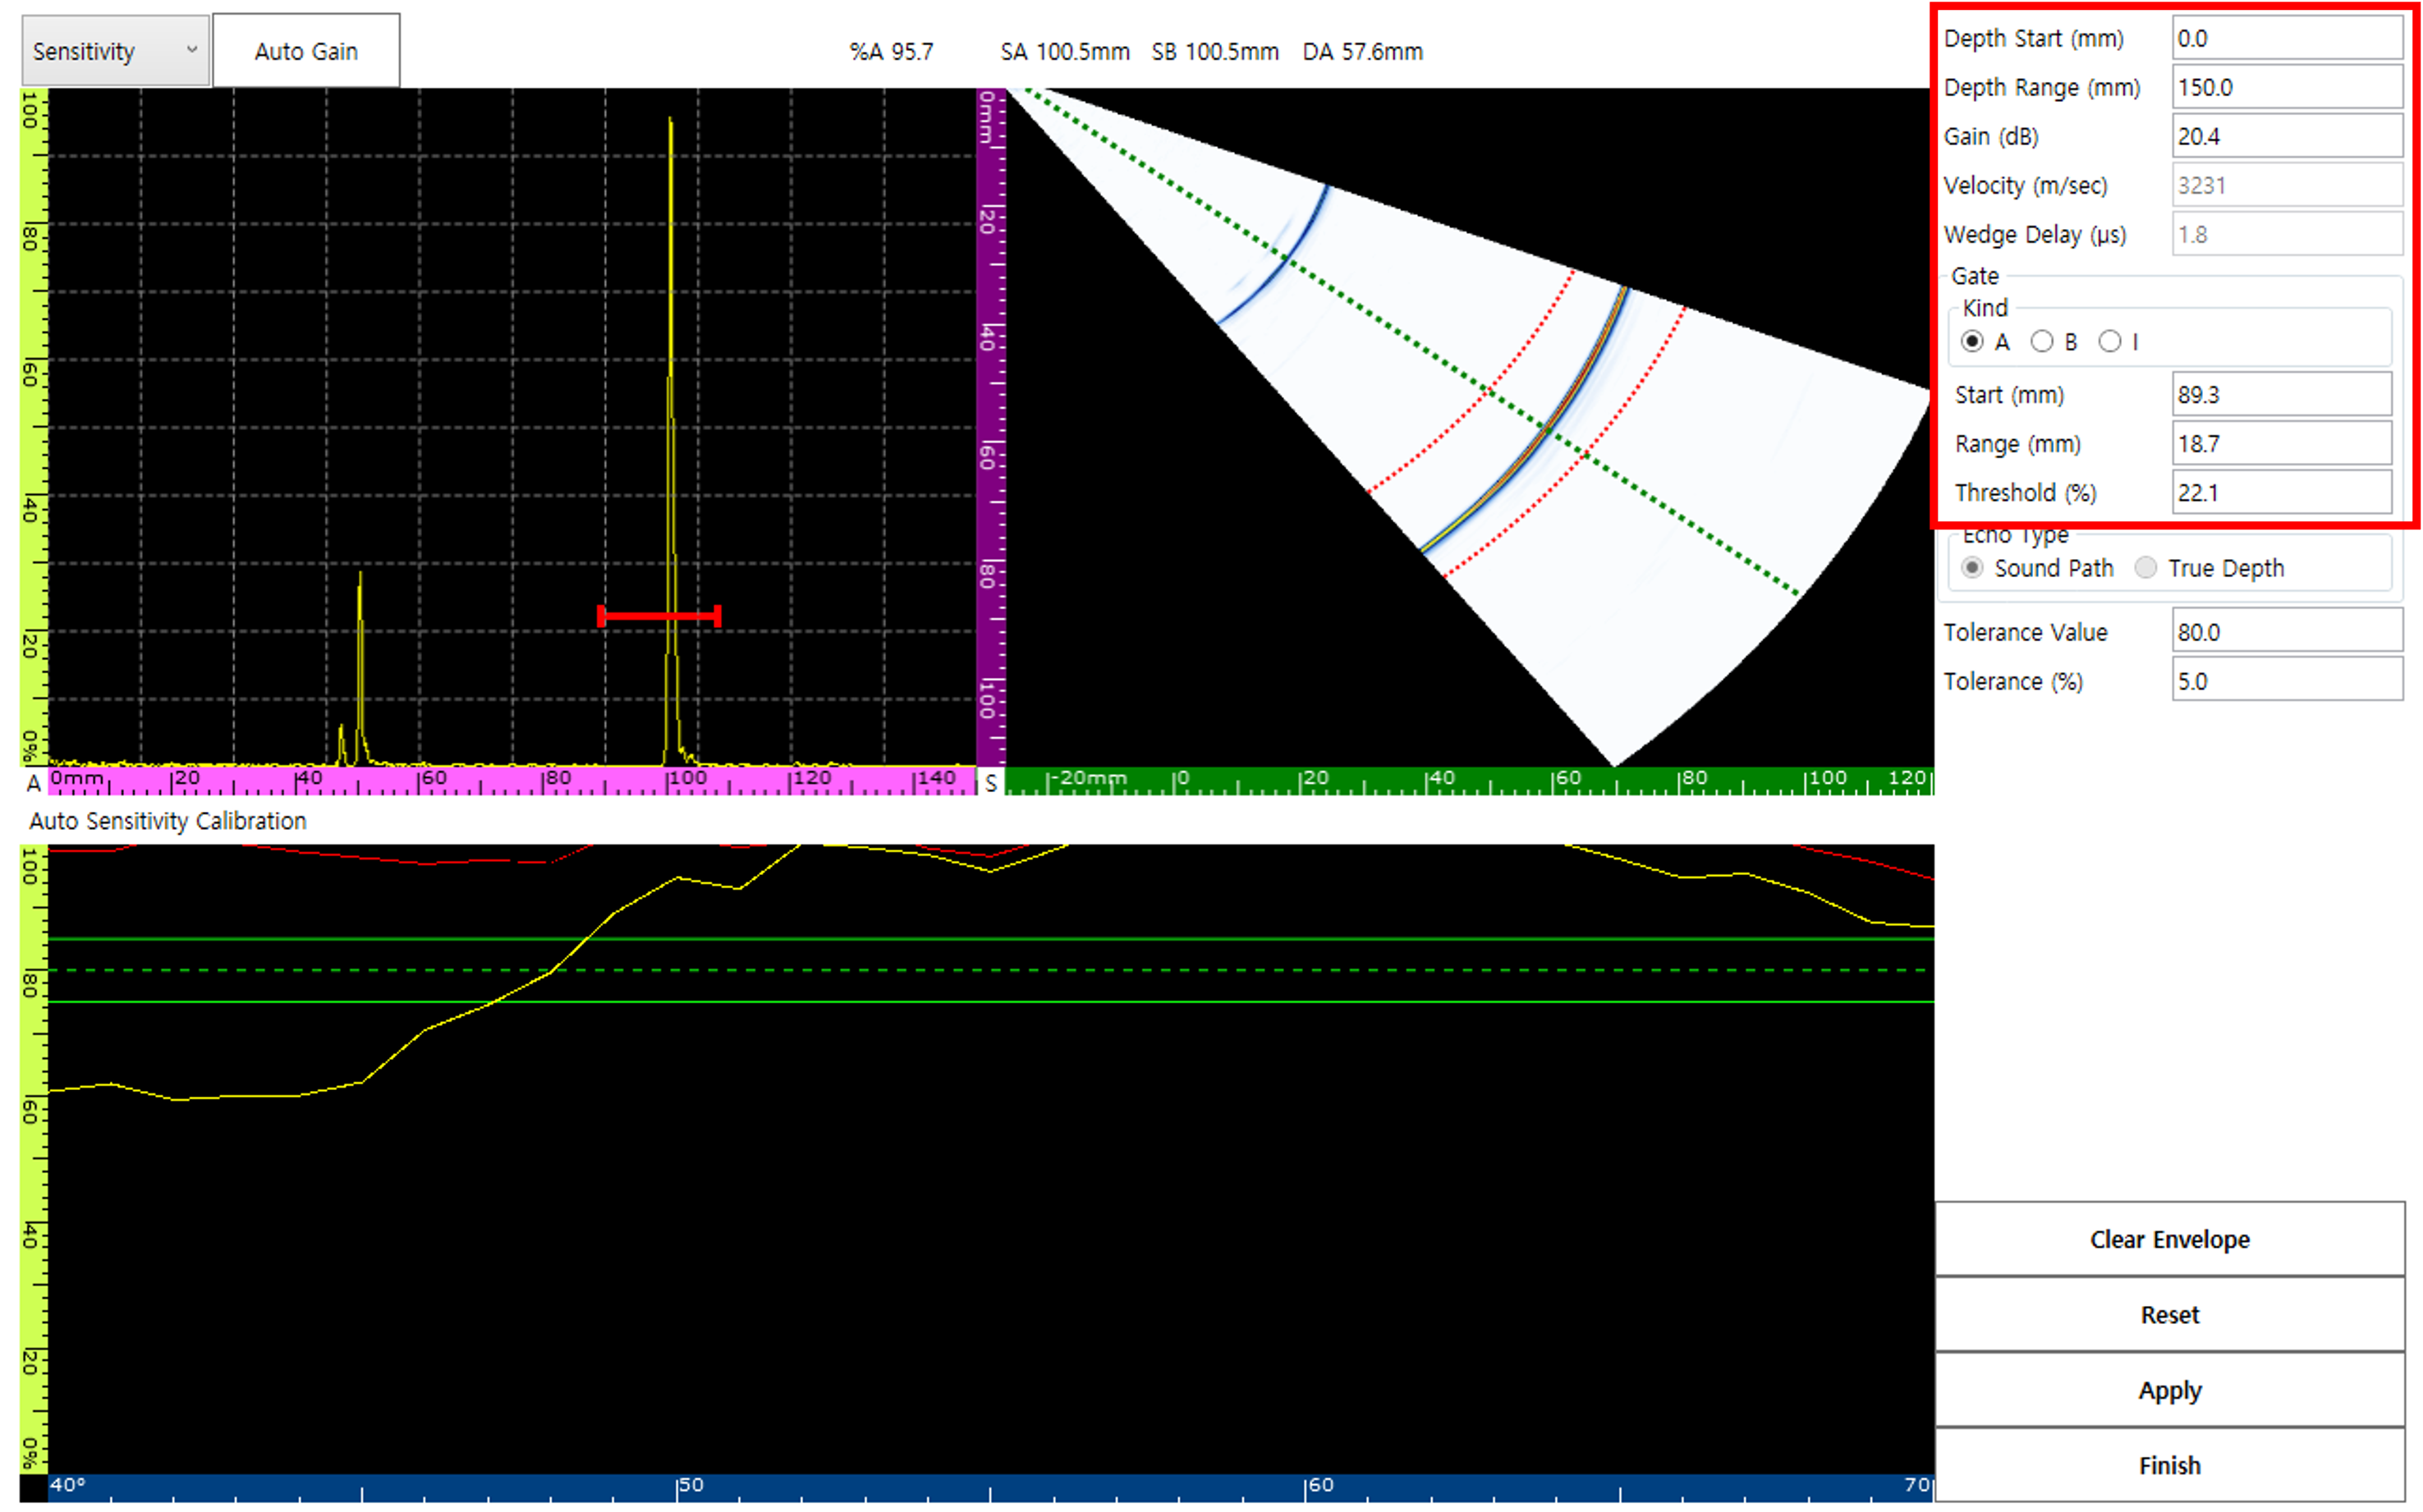Edit the gate Start (mm) field

2281,394
